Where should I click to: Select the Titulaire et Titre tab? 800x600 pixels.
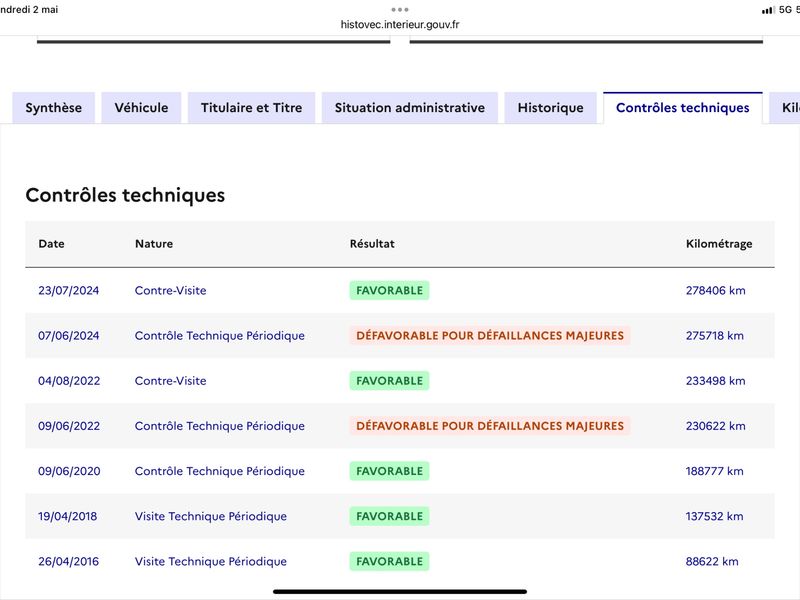pyautogui.click(x=252, y=108)
